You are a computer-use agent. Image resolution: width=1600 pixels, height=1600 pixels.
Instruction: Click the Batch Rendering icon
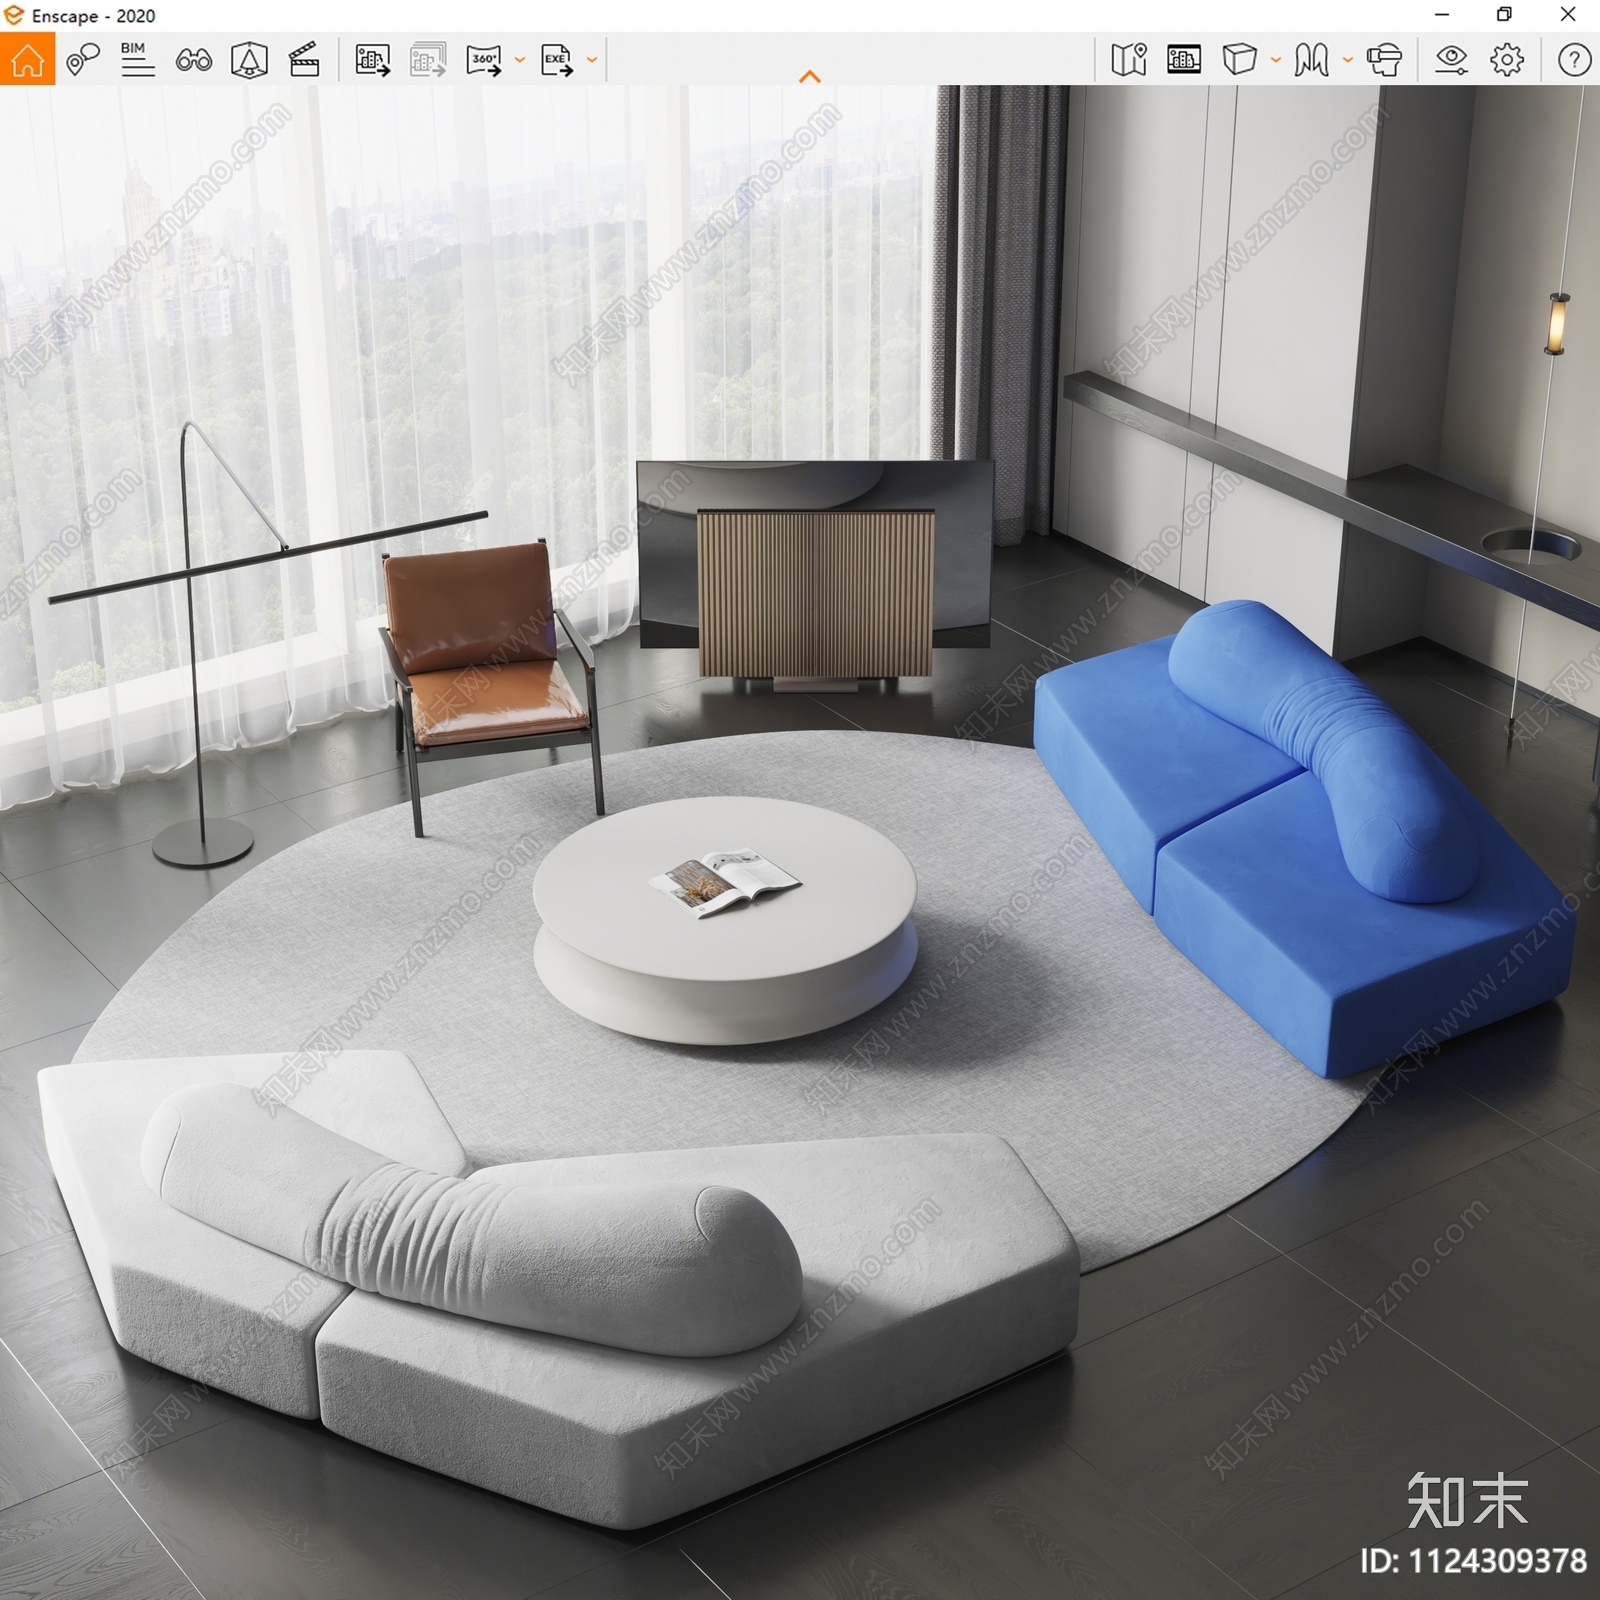428,60
